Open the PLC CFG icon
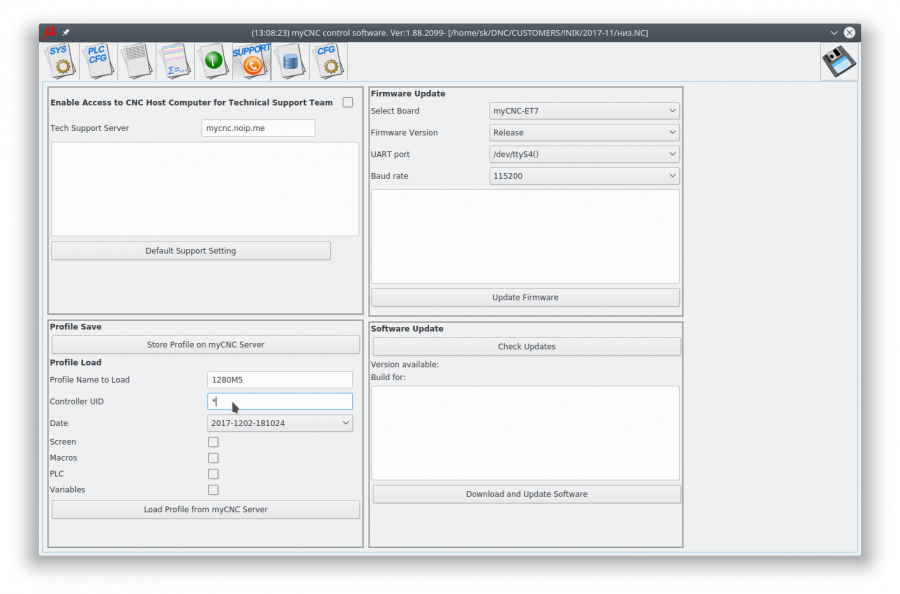The height and width of the screenshot is (594, 900). point(98,61)
